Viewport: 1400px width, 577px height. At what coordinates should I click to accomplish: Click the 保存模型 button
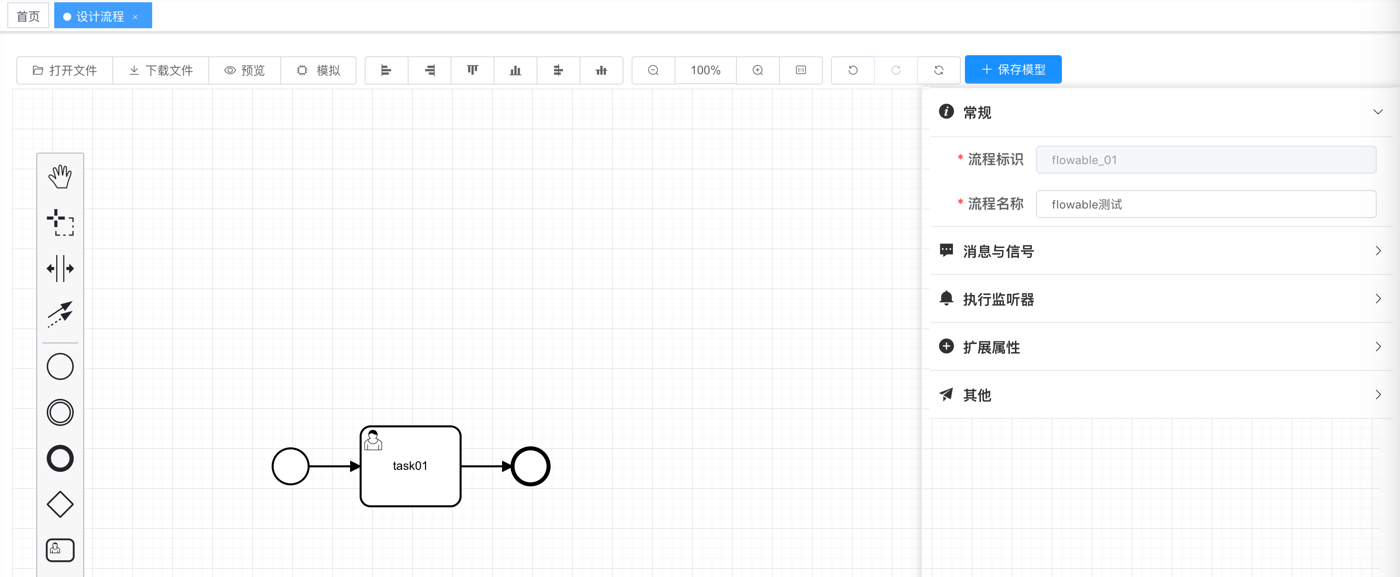pos(1013,70)
